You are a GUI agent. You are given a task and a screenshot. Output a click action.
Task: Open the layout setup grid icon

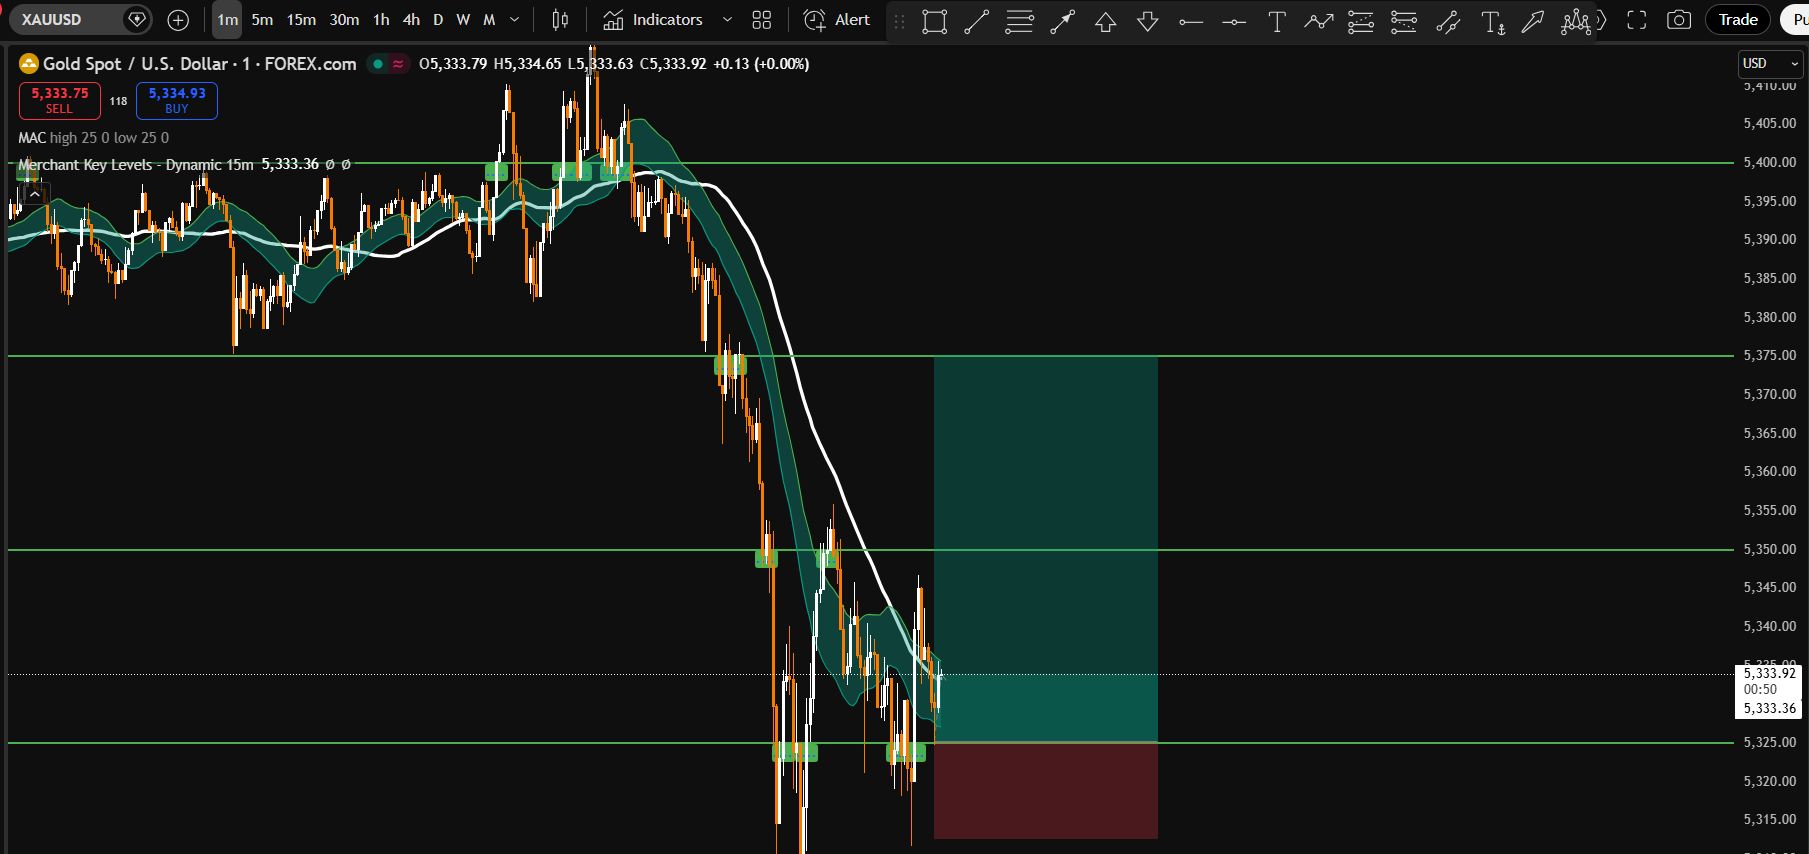click(x=762, y=20)
